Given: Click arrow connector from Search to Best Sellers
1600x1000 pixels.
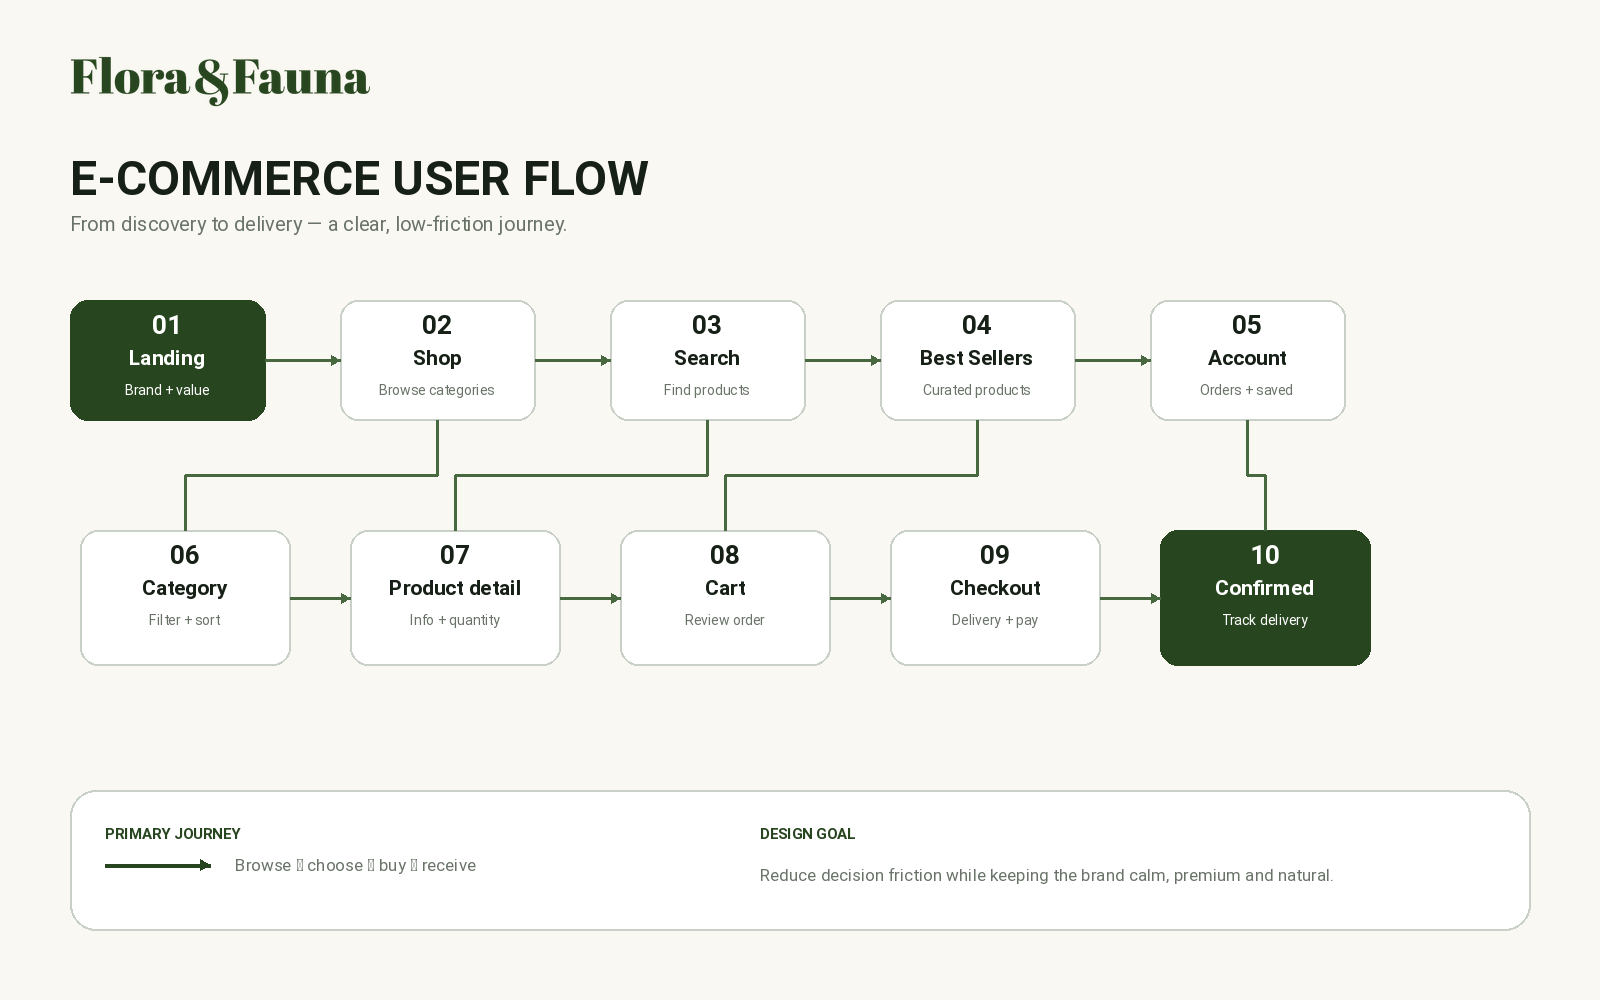Looking at the screenshot, I should pos(843,360).
